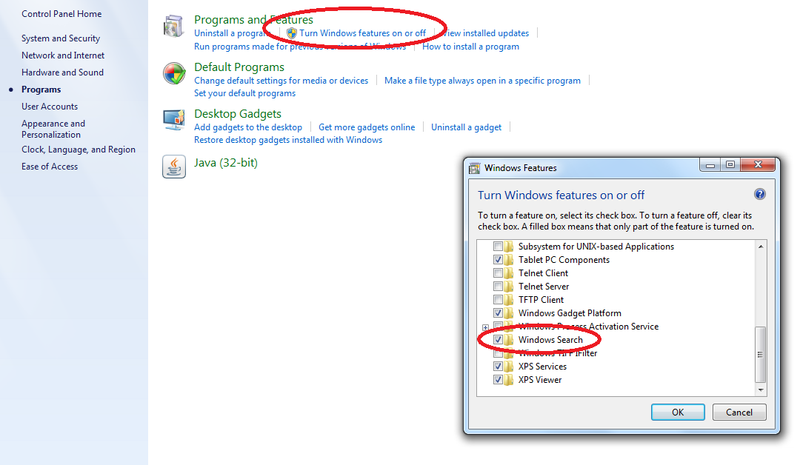Click the Desktop Gadgets monitor icon
Viewport: 800px width, 465px height.
click(x=174, y=120)
